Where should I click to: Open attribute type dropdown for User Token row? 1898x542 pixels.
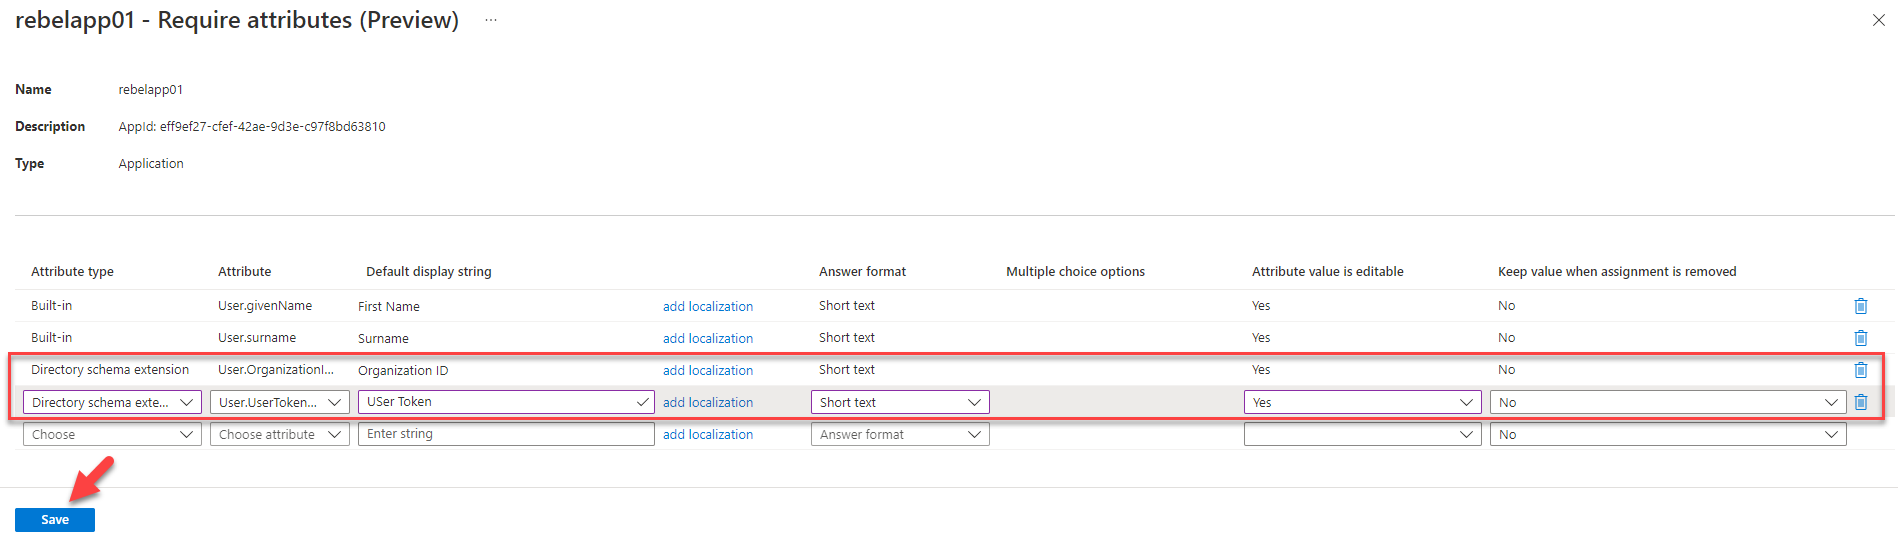coord(112,402)
